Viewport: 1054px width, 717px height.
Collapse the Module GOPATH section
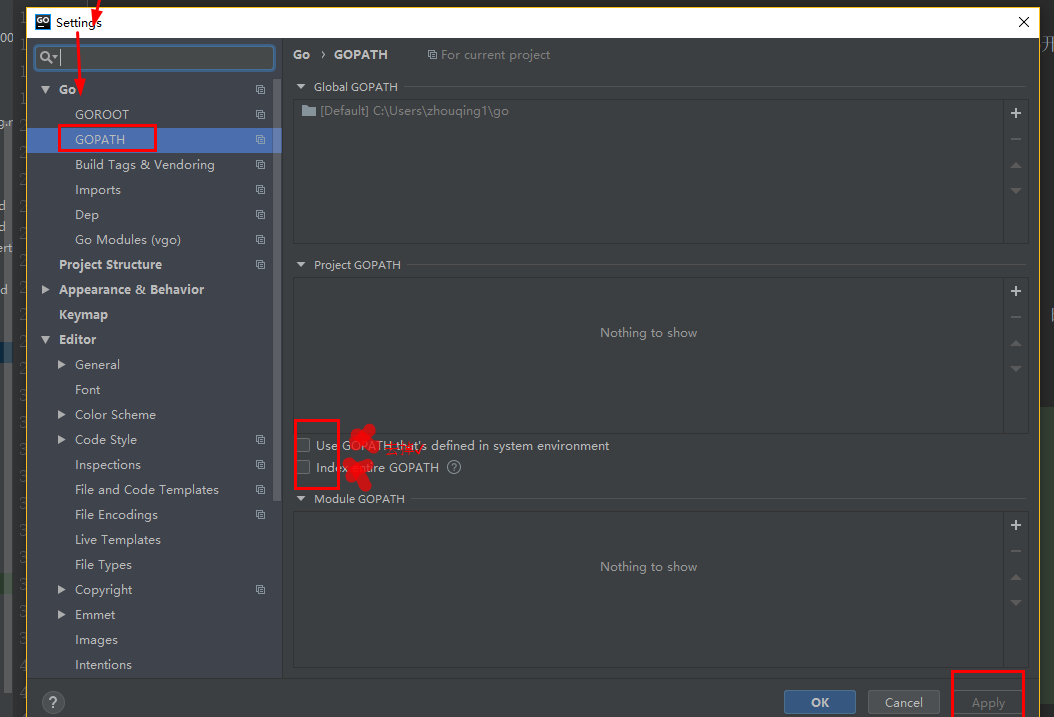(301, 499)
